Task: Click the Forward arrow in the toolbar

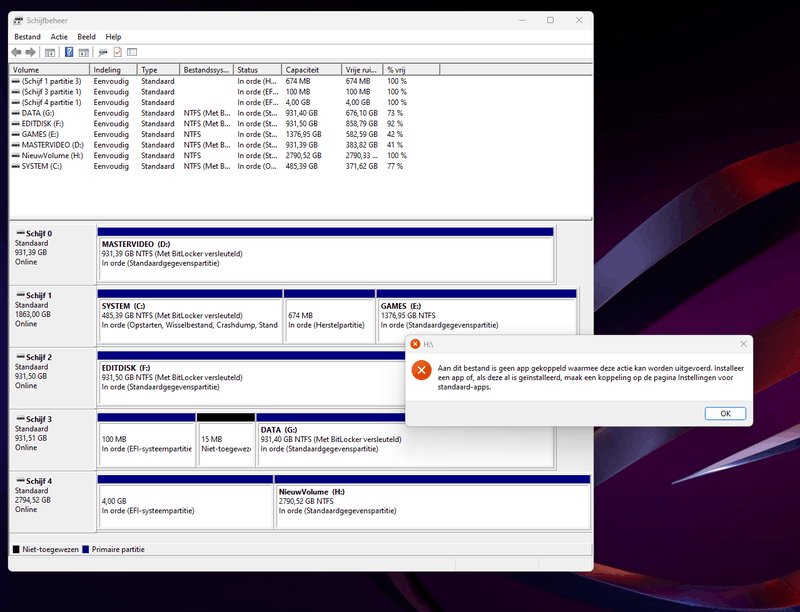Action: point(31,52)
